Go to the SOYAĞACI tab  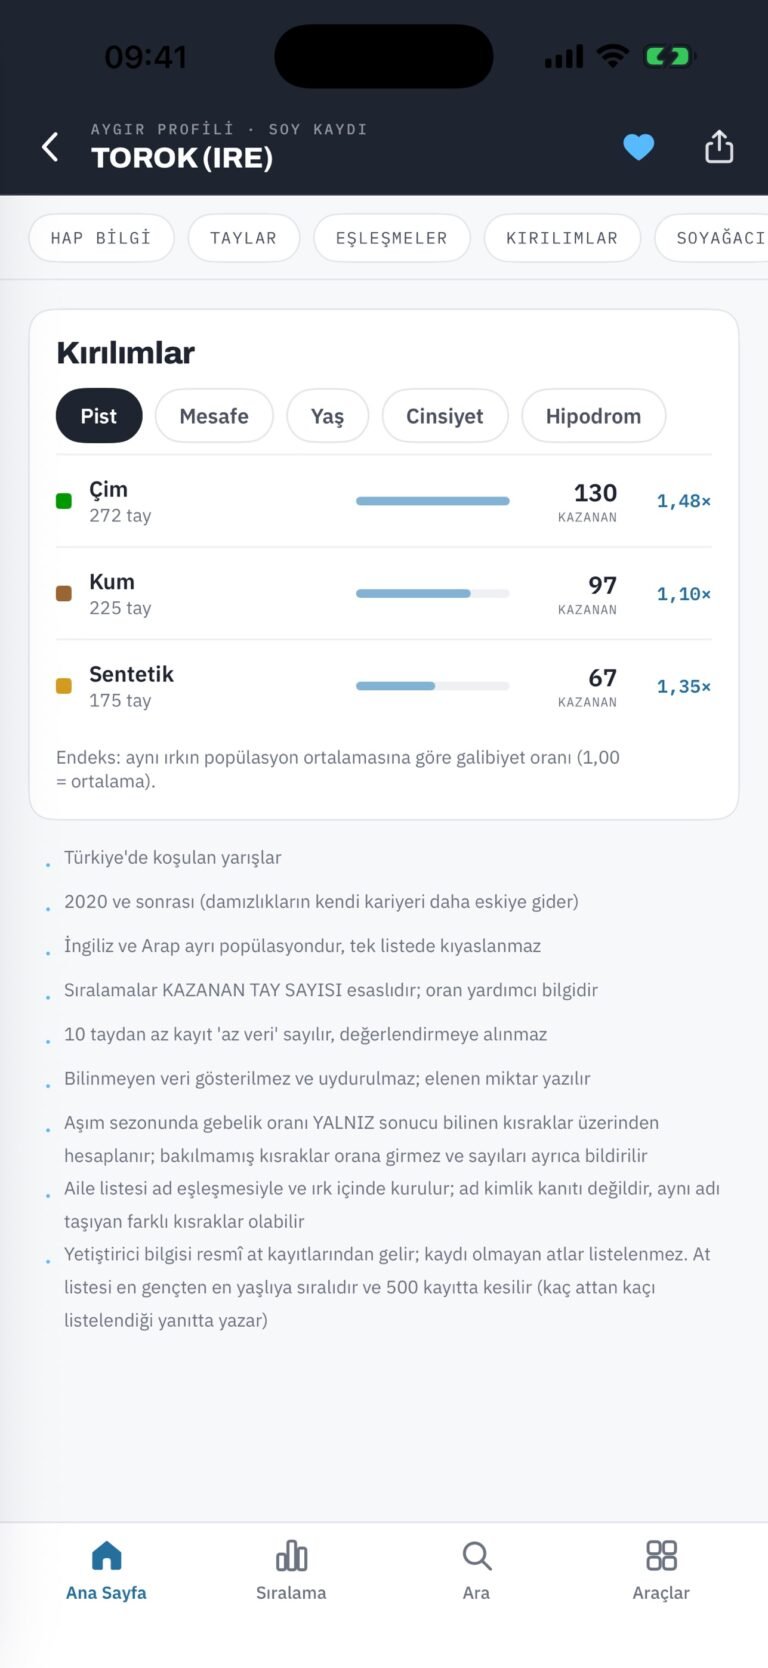point(712,238)
